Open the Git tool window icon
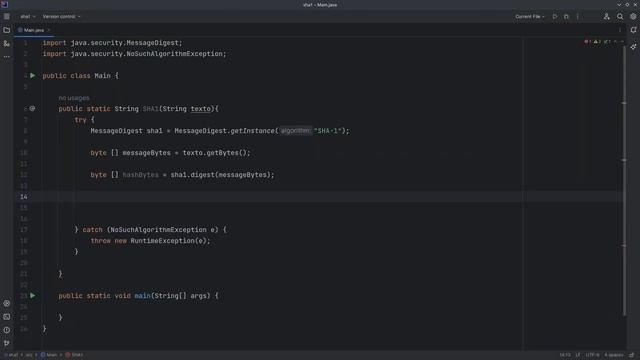640x360 pixels. click(7, 343)
